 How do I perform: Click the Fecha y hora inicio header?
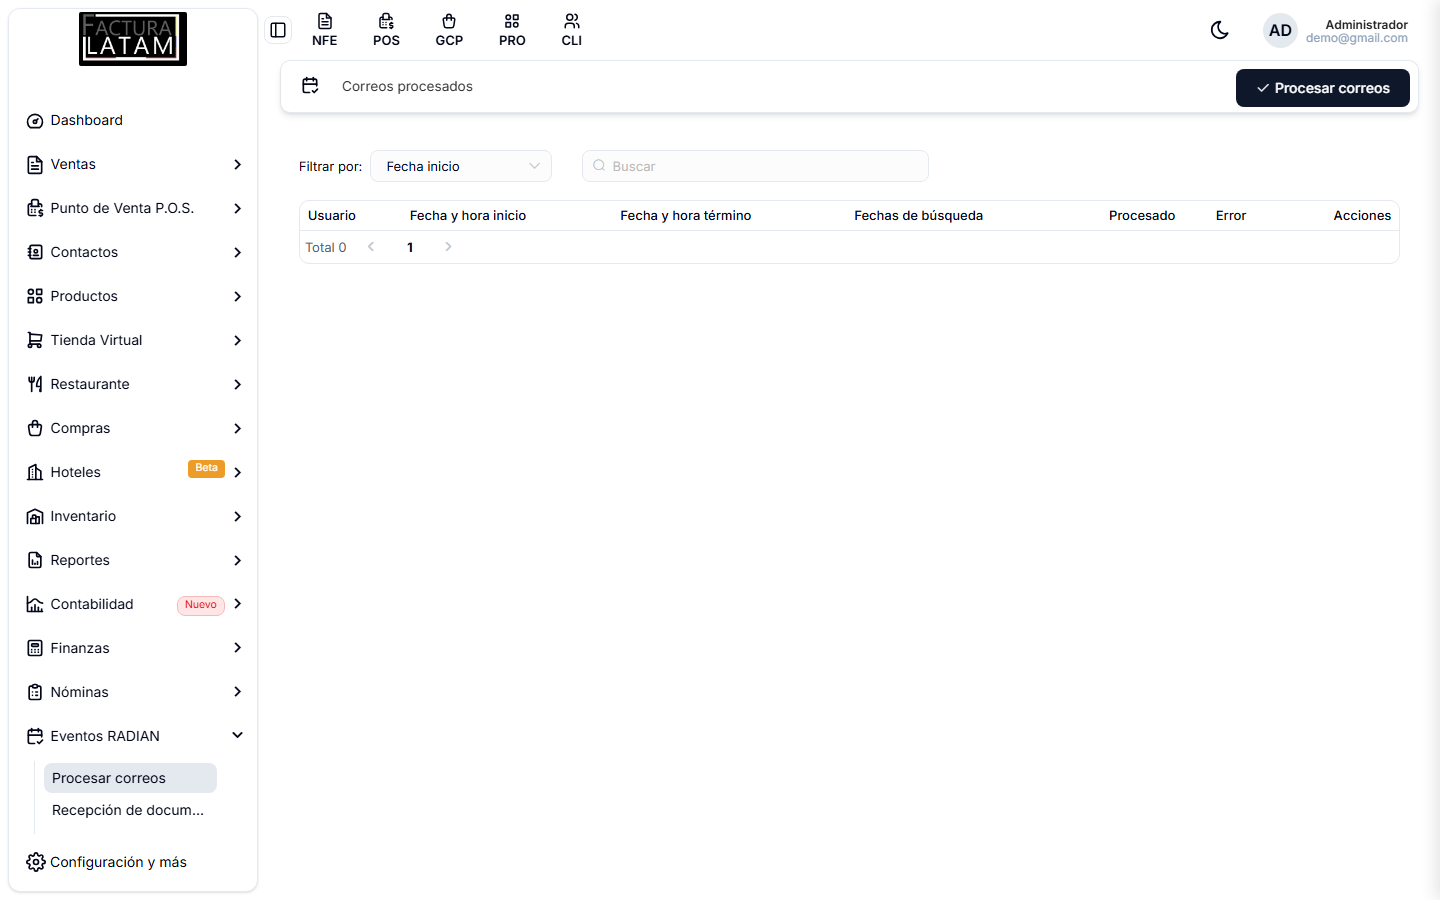click(x=467, y=215)
